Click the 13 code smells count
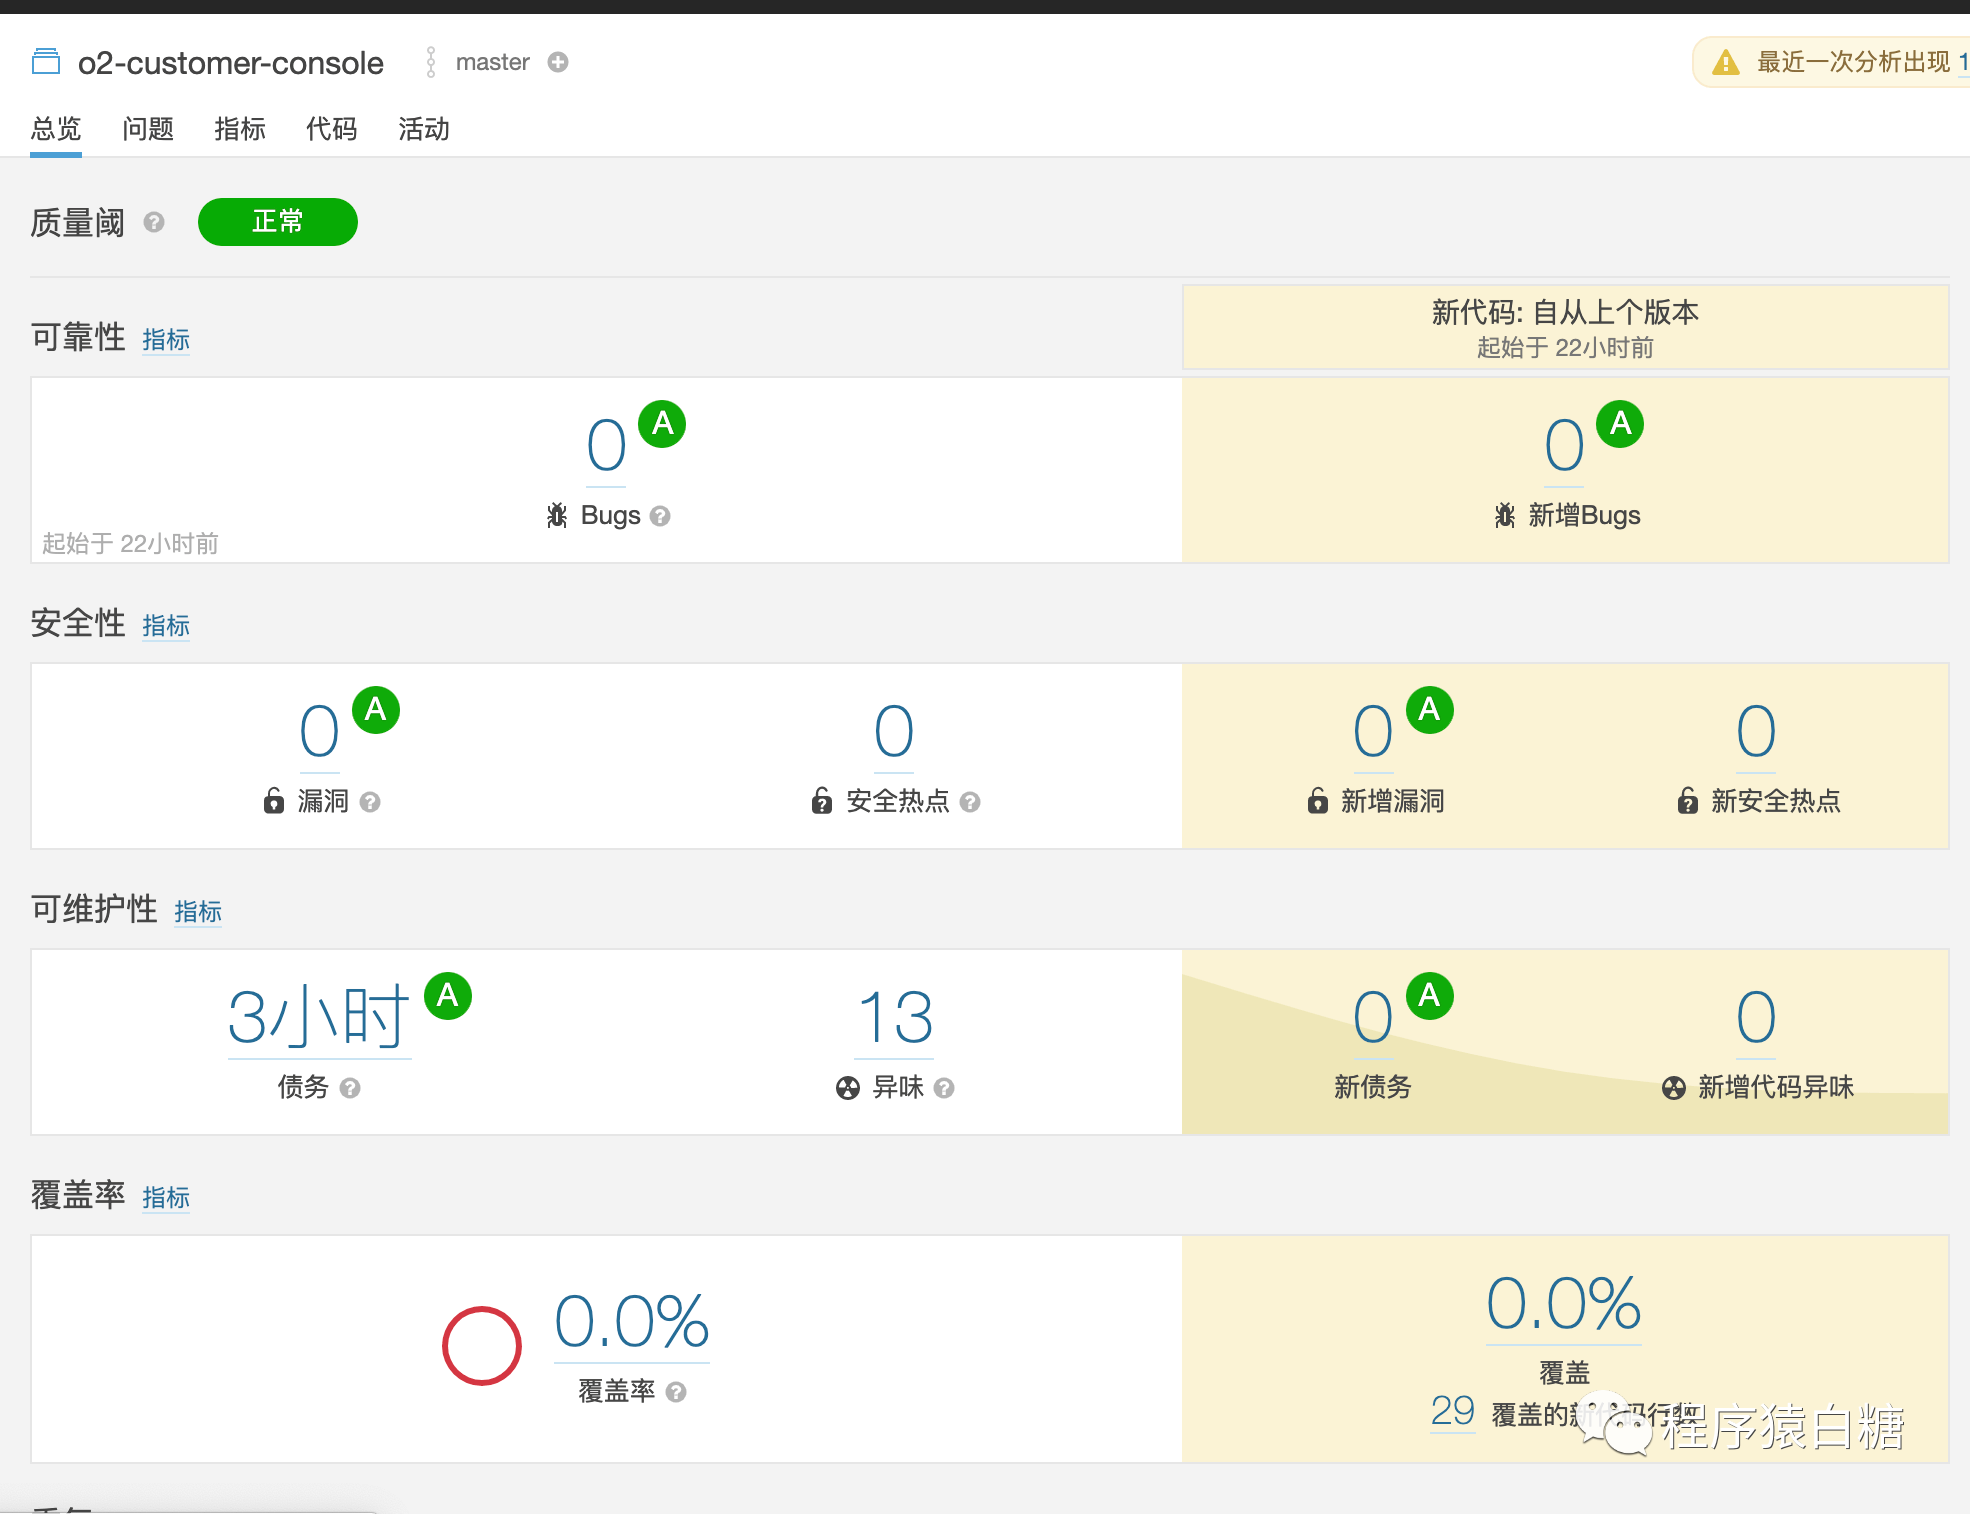Screen dimensions: 1970x1514 (894, 1018)
